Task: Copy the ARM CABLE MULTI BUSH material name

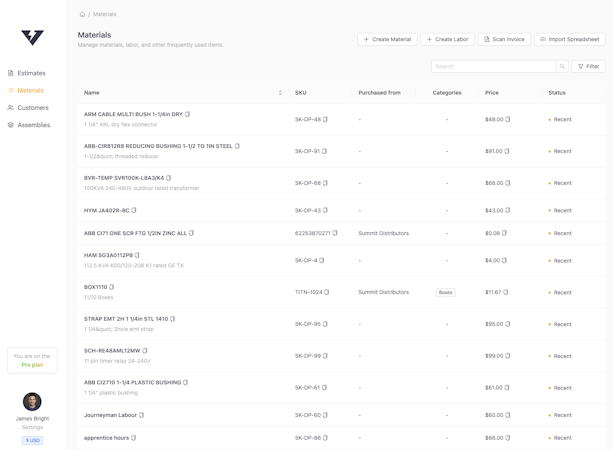Action: [x=187, y=114]
